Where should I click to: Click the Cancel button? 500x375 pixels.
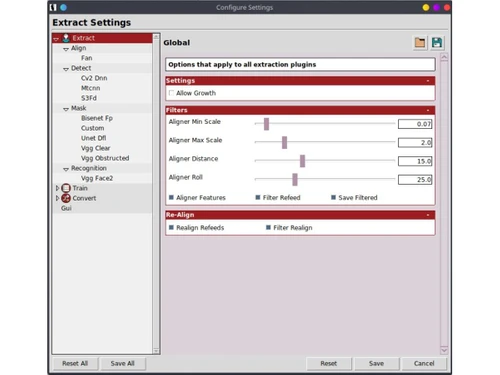[x=424, y=363]
